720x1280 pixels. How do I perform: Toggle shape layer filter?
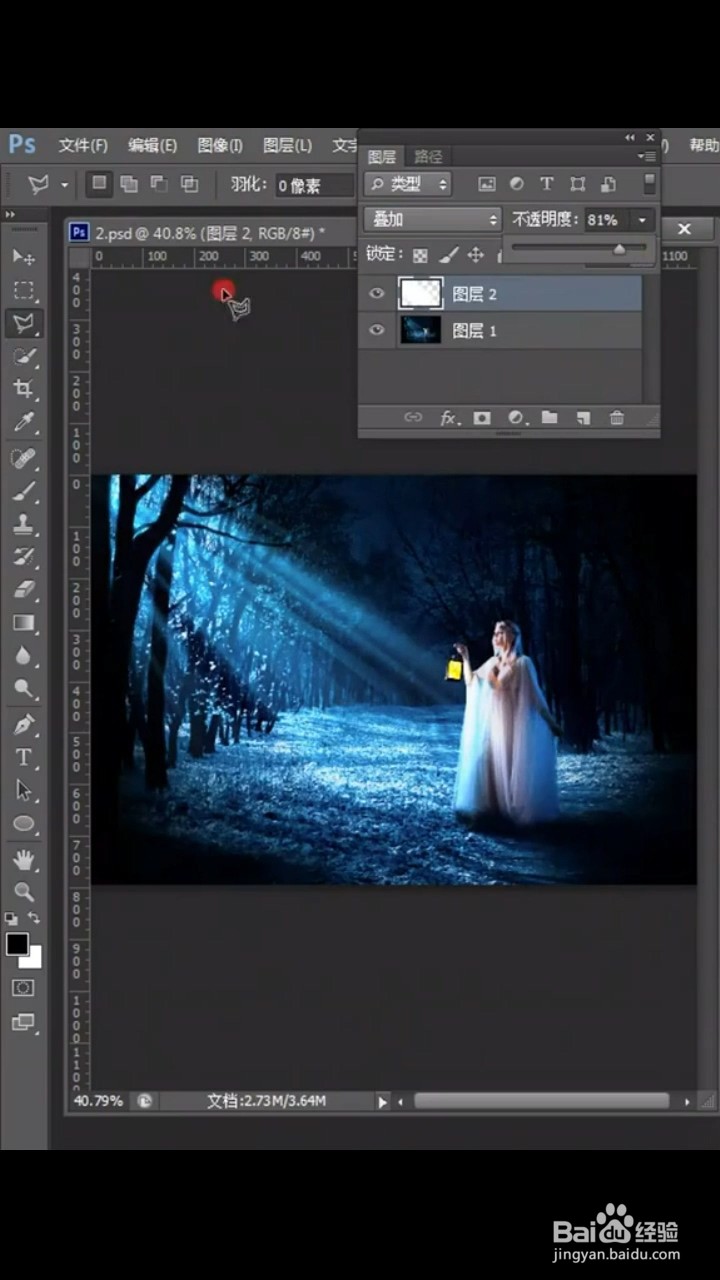tap(577, 184)
